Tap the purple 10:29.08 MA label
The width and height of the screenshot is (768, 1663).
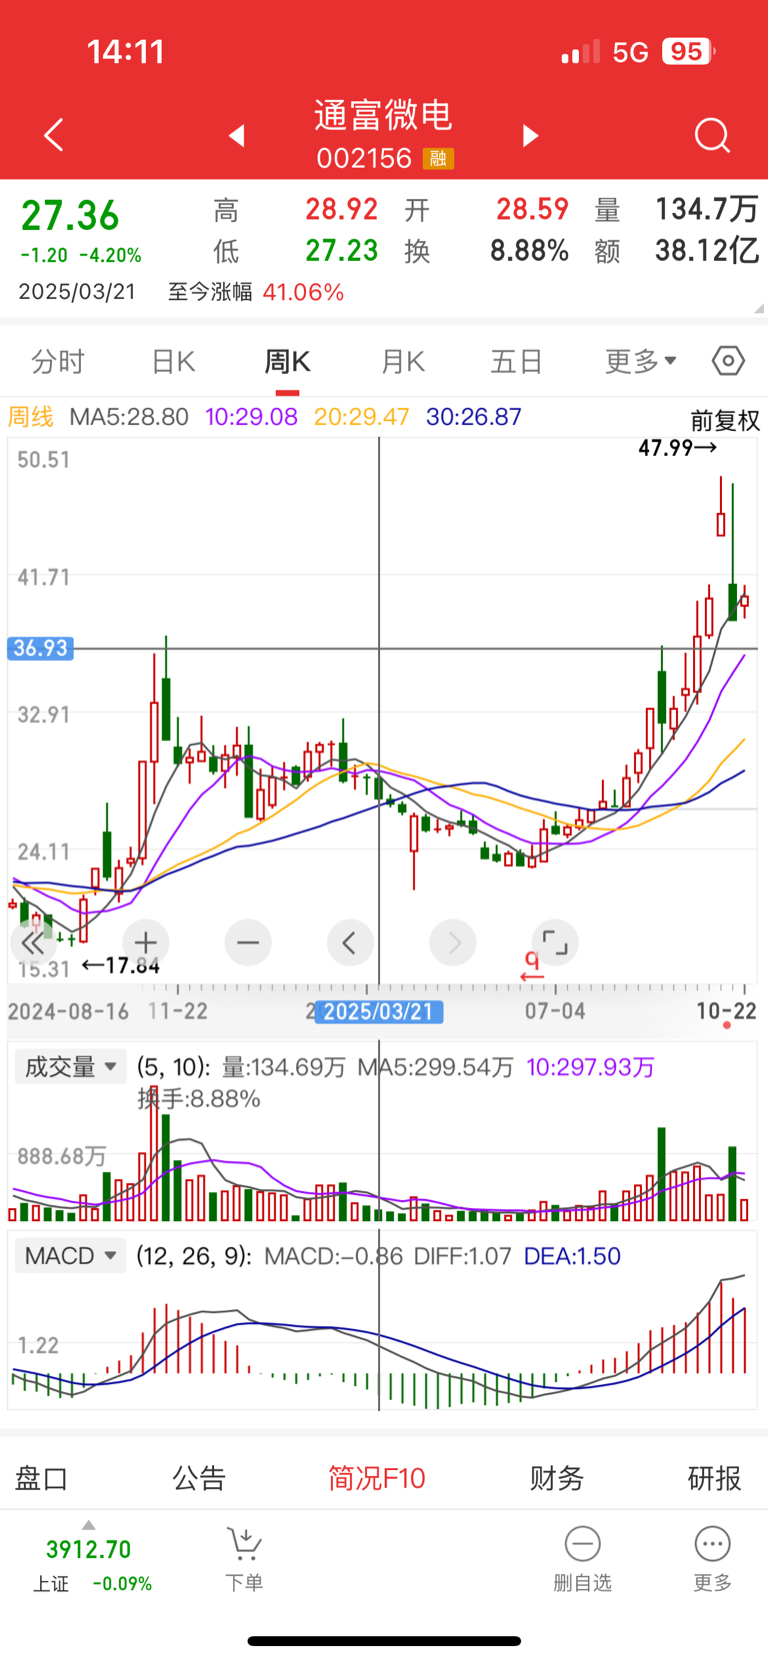251,417
